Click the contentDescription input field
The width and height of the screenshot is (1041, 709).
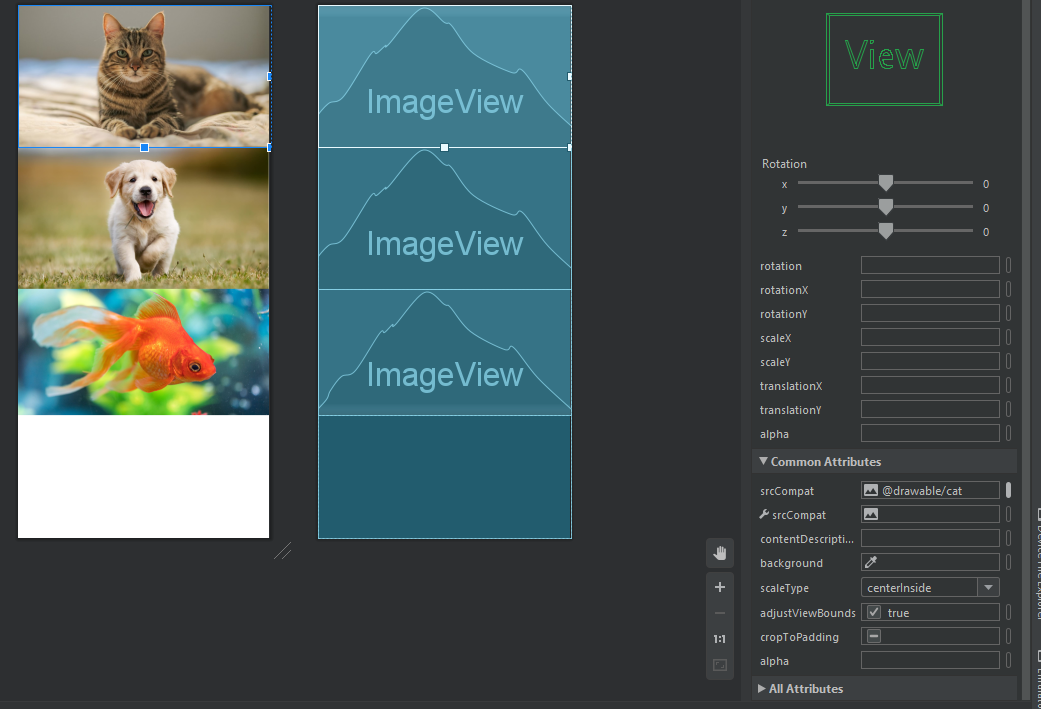930,539
